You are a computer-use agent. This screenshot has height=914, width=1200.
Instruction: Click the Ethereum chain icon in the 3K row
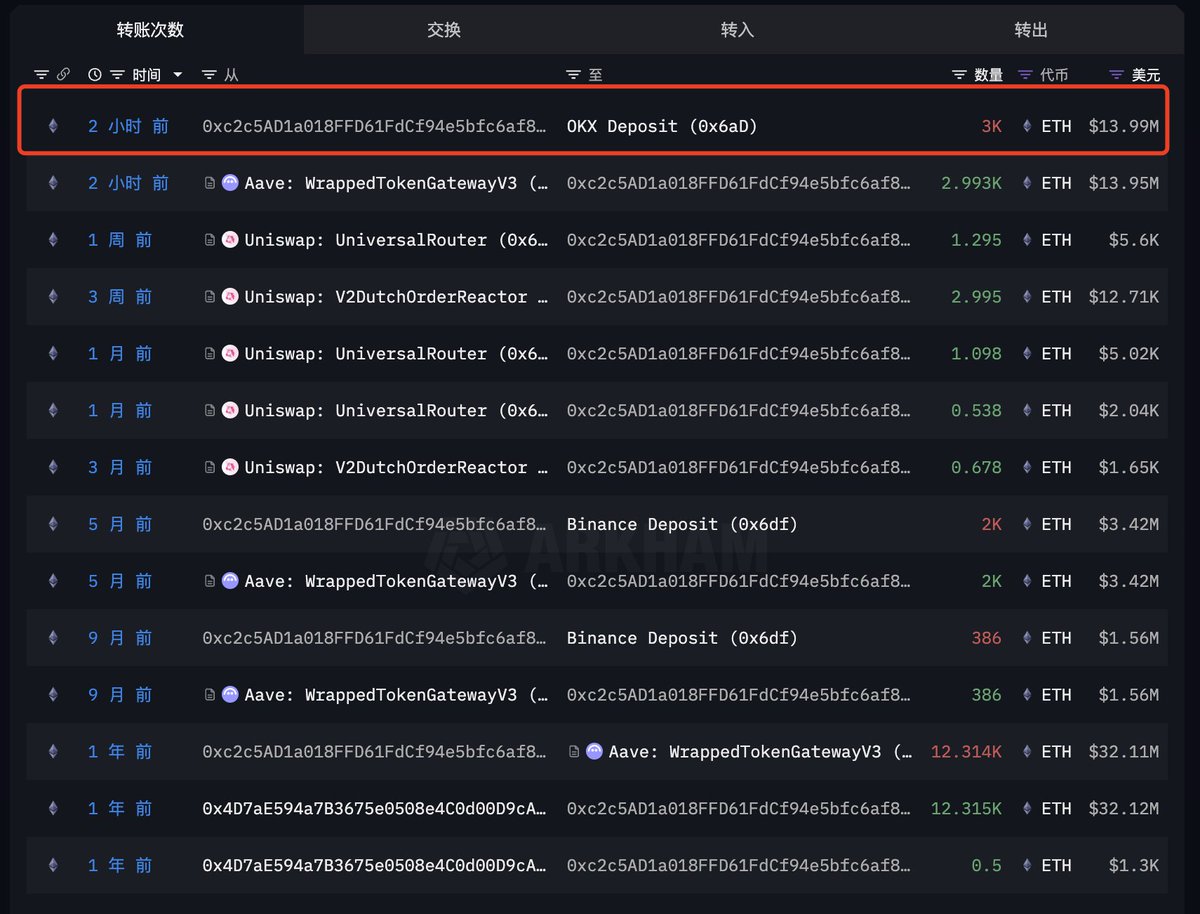click(53, 126)
